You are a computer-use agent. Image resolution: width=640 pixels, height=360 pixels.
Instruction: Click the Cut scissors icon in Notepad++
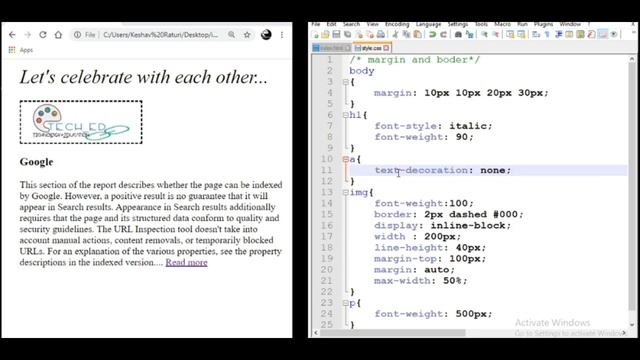click(395, 35)
